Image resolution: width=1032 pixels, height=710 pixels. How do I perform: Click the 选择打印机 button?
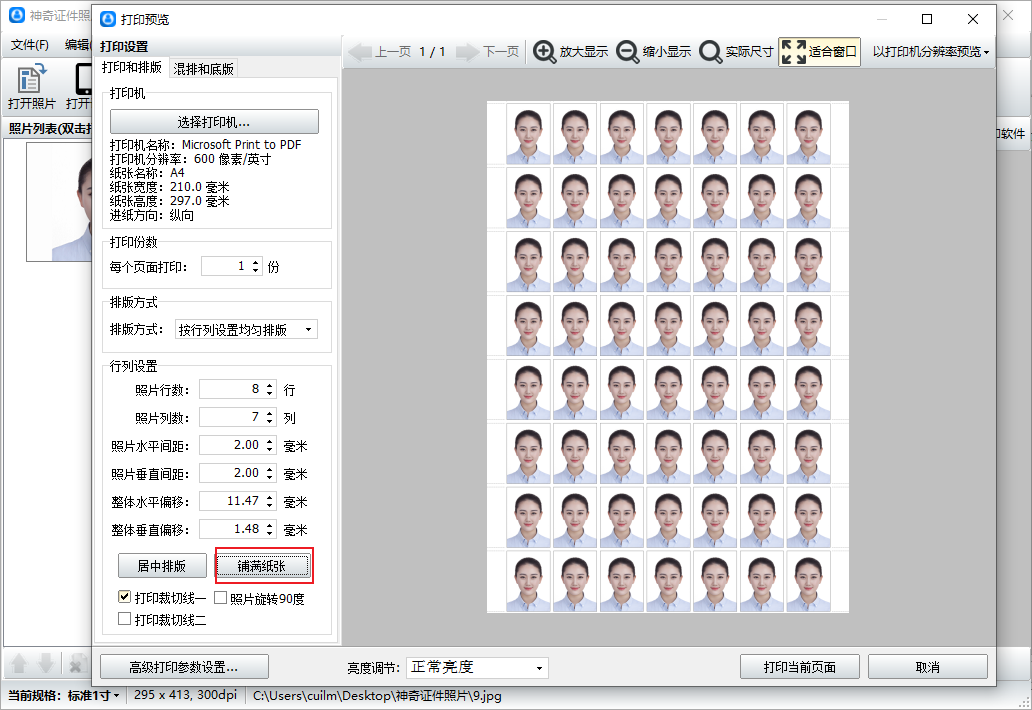pyautogui.click(x=214, y=122)
